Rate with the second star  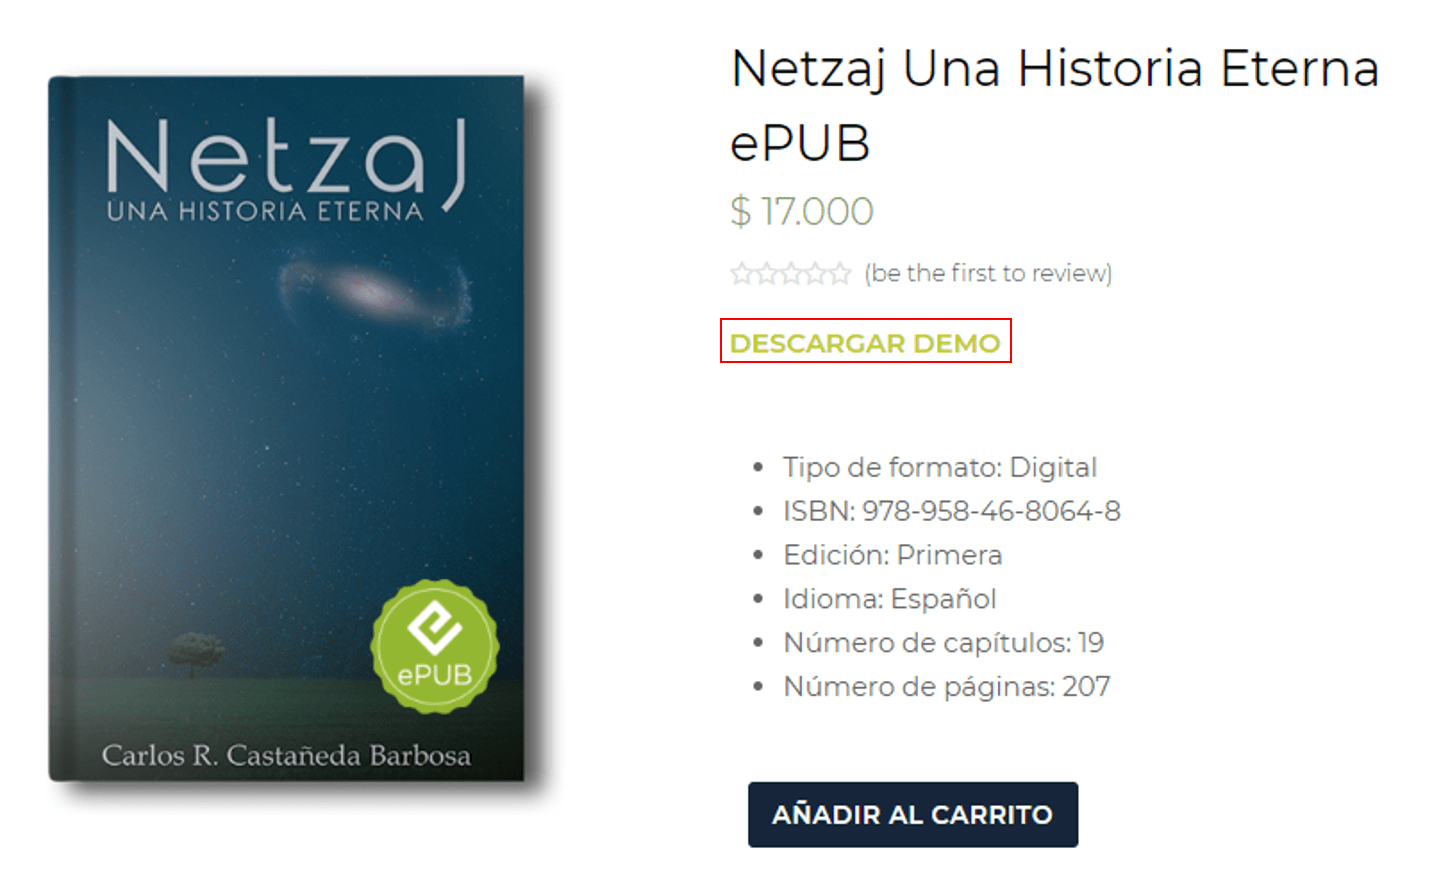tap(766, 273)
